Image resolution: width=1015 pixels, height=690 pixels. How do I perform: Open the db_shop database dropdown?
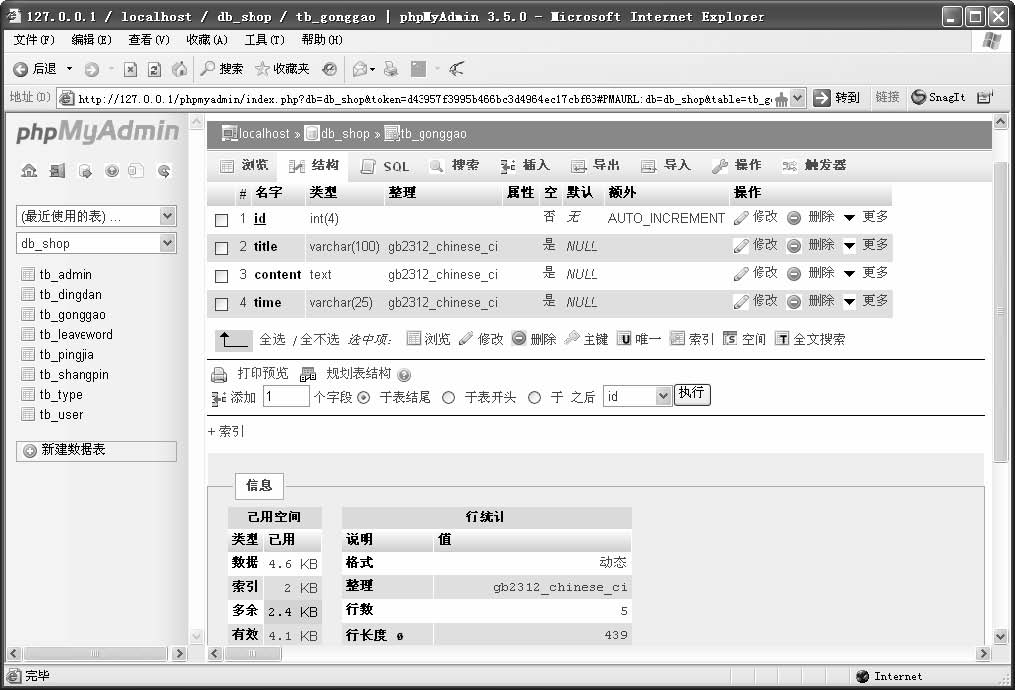click(x=96, y=243)
